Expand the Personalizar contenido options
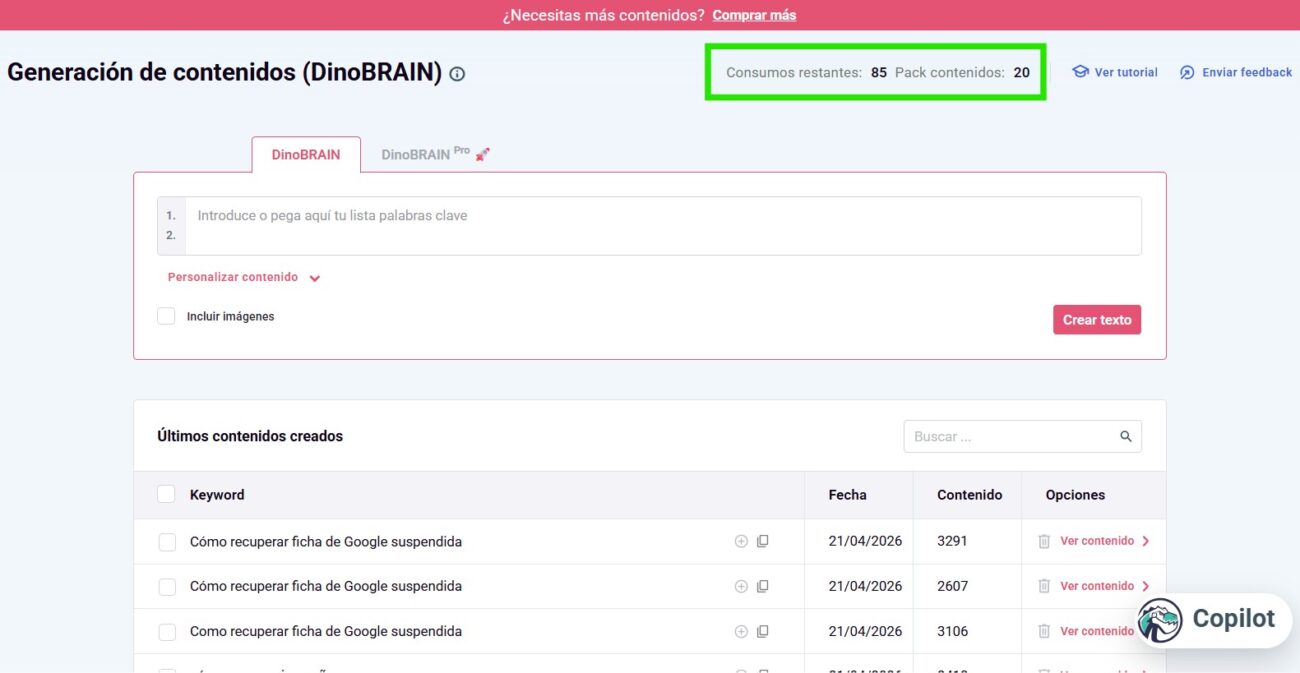Viewport: 1300px width, 673px height. [x=243, y=277]
